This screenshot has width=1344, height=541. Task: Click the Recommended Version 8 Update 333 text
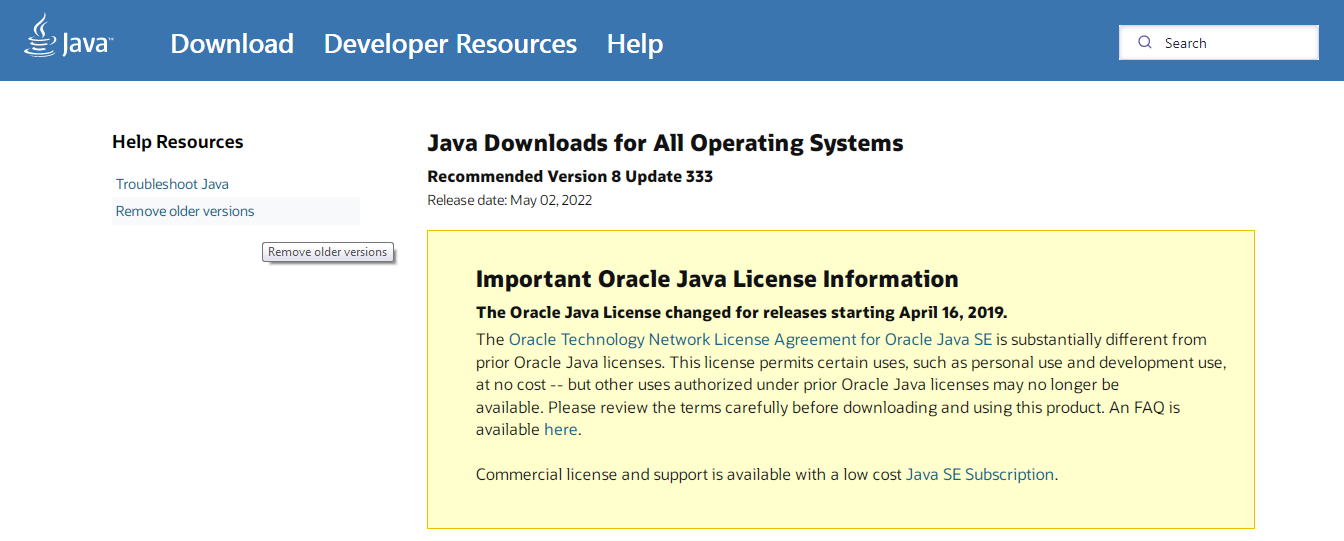pos(570,176)
